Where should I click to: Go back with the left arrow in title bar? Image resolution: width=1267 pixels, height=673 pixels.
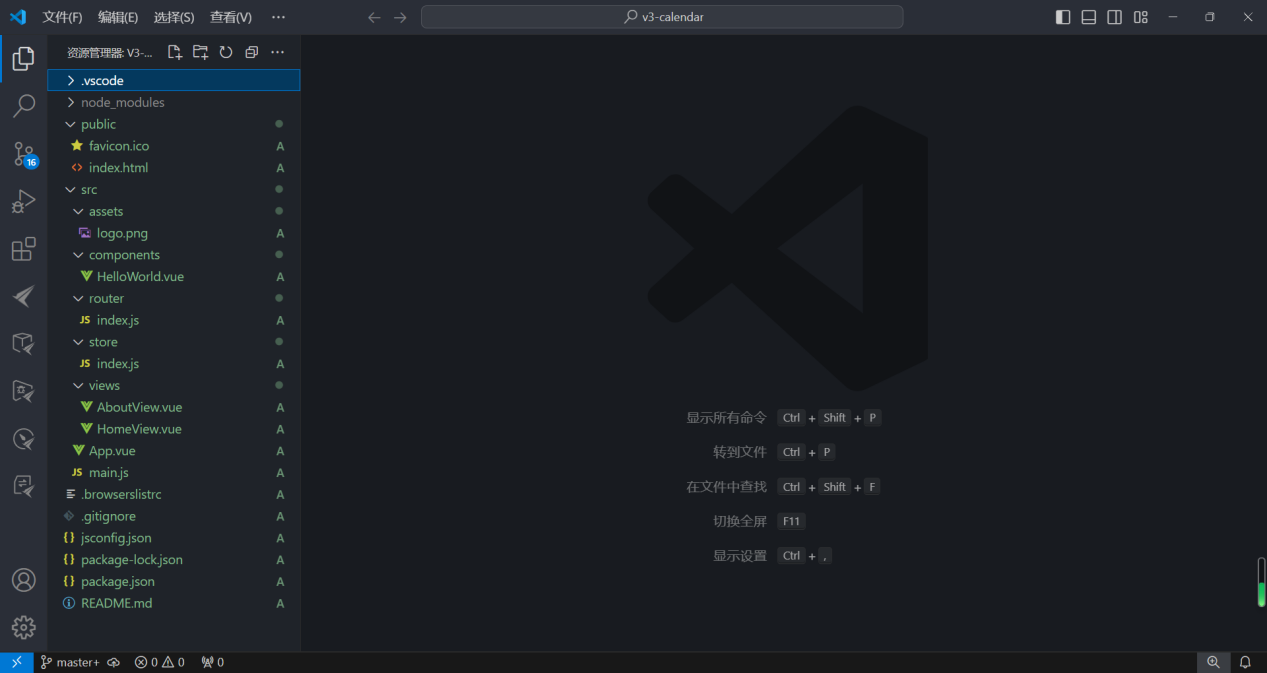(x=374, y=17)
